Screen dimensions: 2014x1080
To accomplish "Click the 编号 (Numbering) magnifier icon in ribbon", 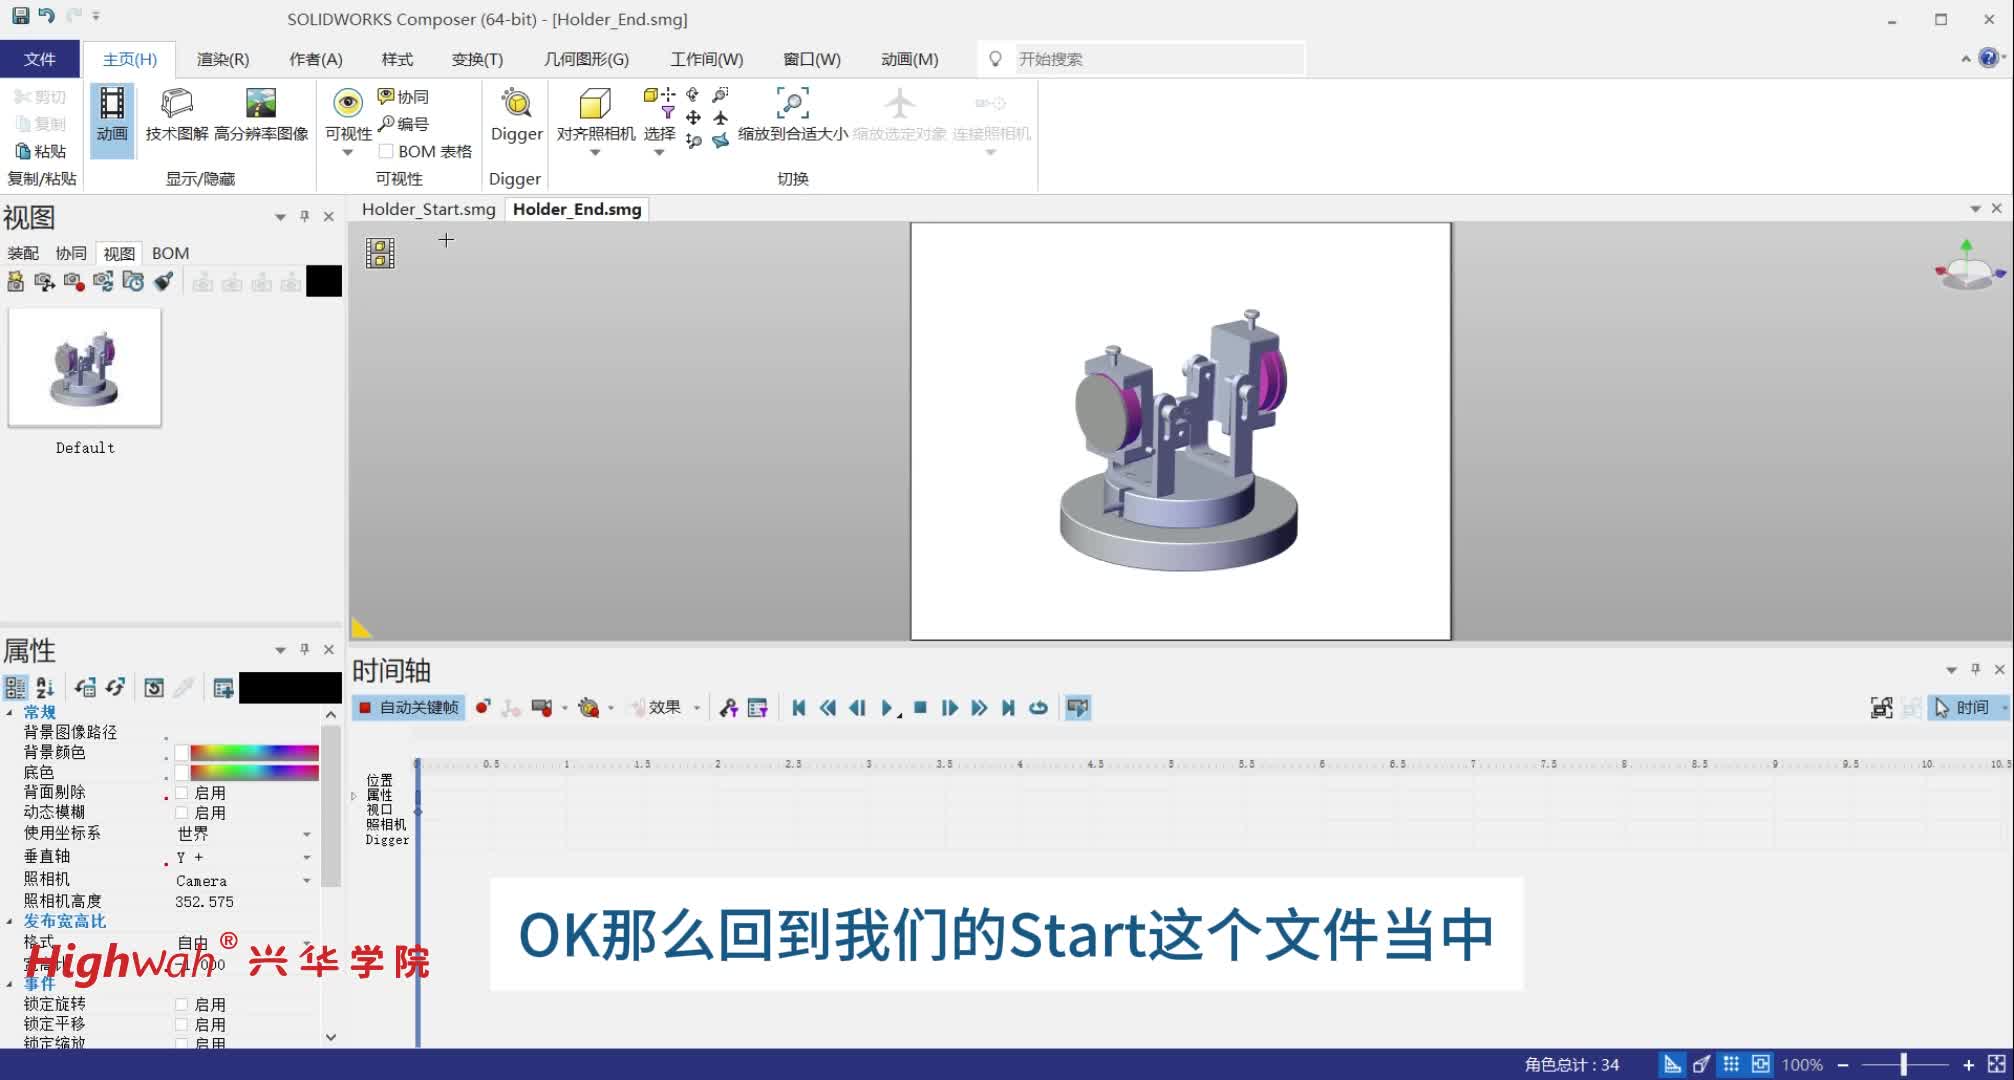I will (x=386, y=123).
